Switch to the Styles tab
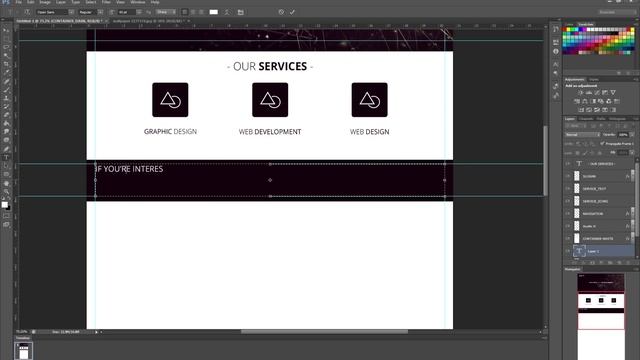 click(594, 79)
